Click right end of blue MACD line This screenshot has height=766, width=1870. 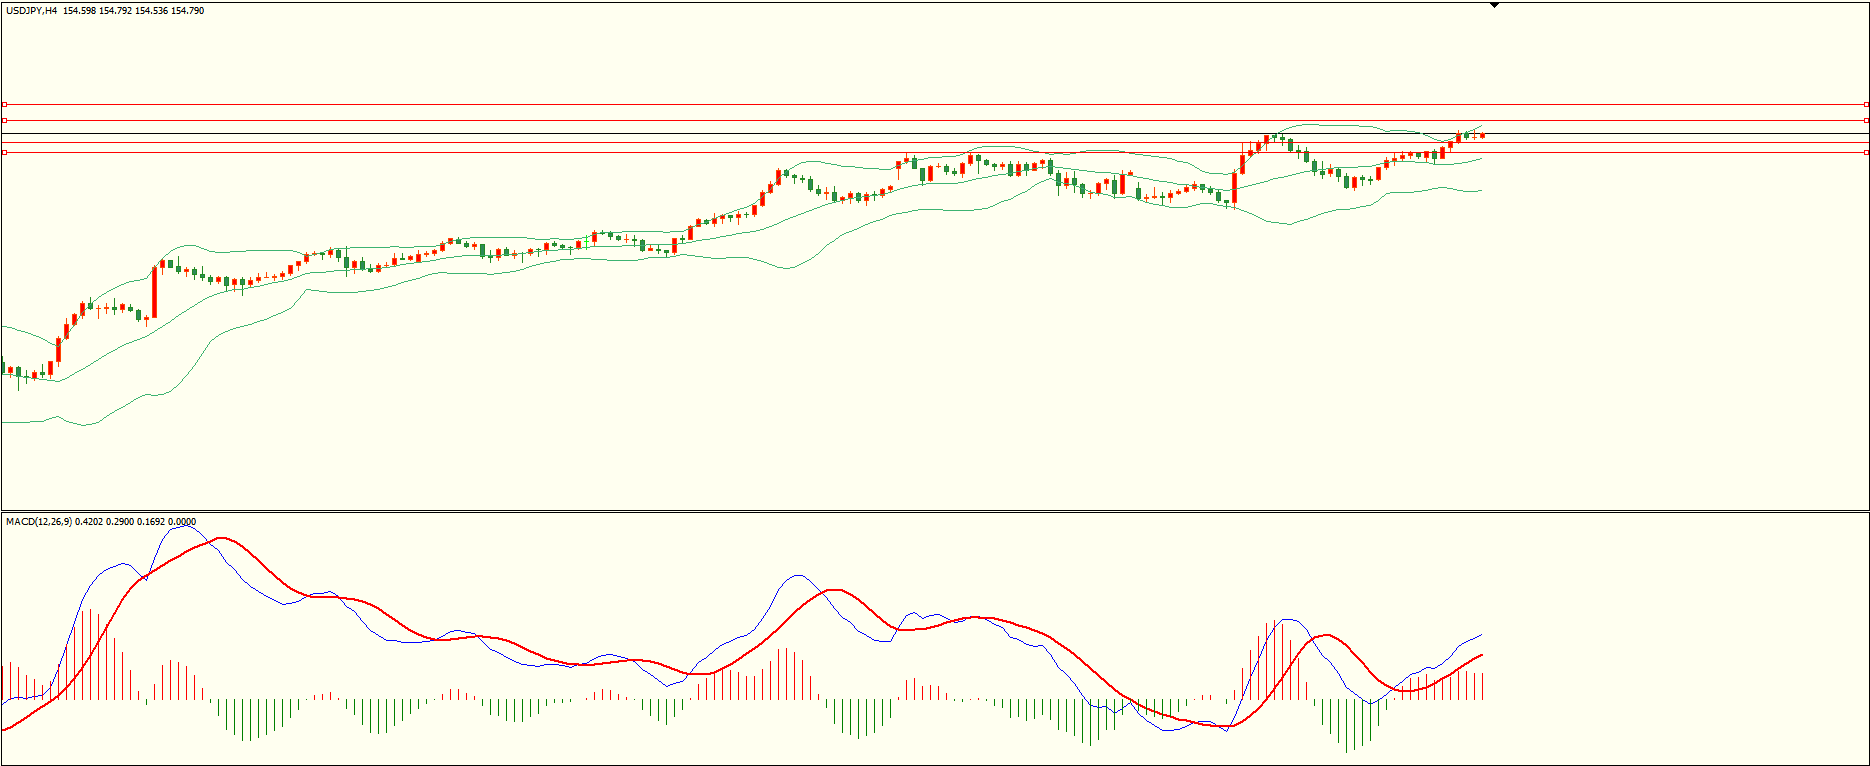tap(1481, 634)
